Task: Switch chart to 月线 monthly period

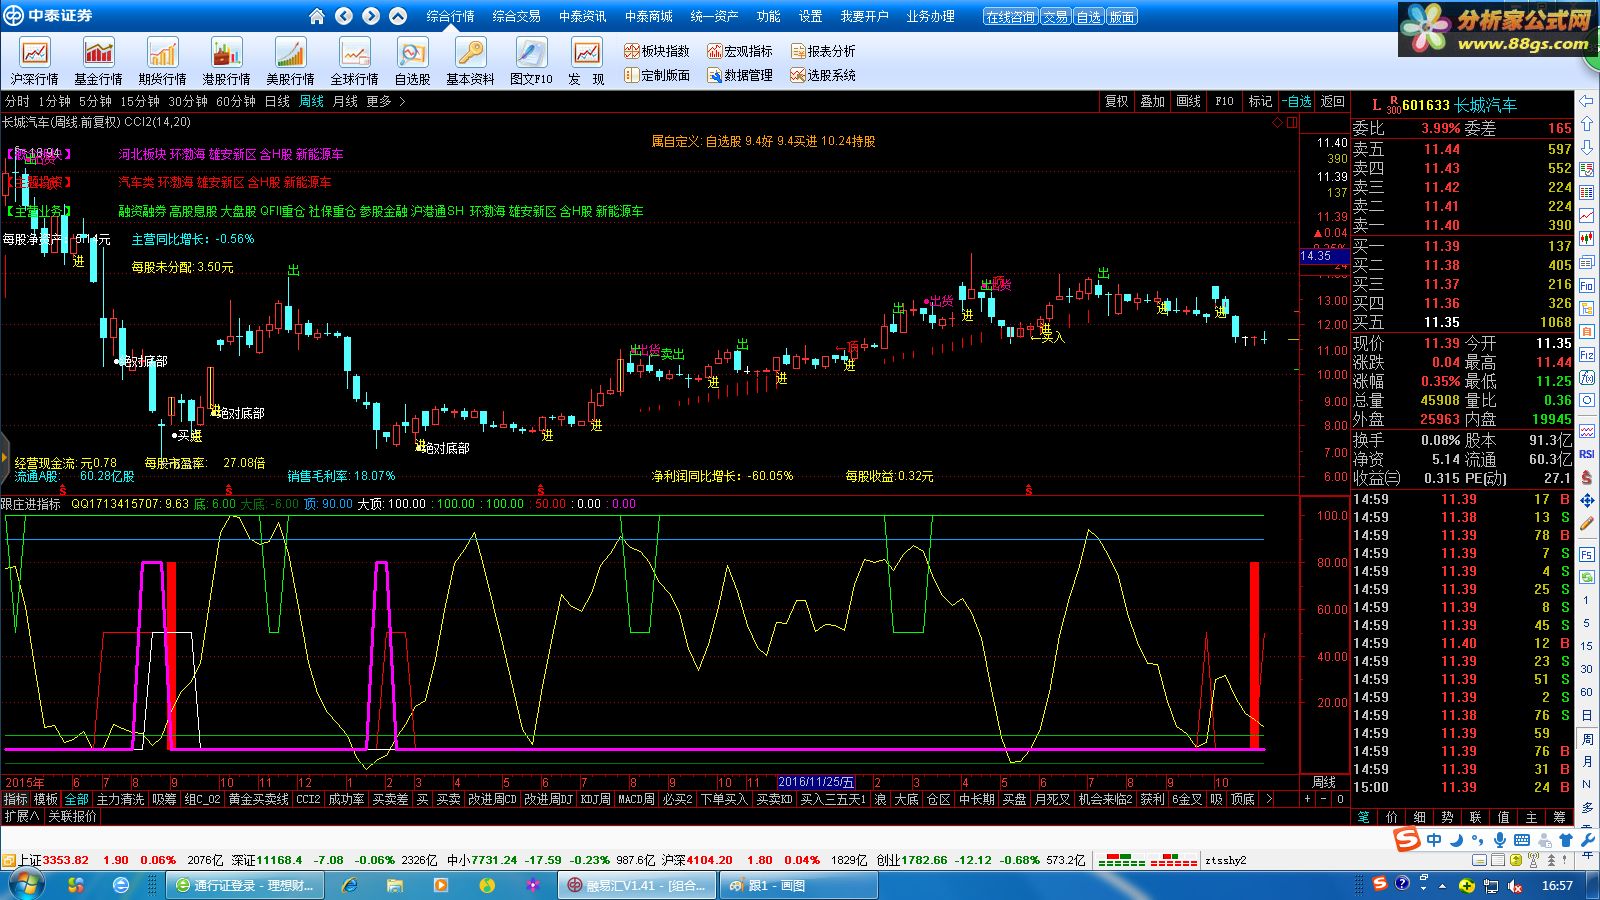Action: coord(345,101)
